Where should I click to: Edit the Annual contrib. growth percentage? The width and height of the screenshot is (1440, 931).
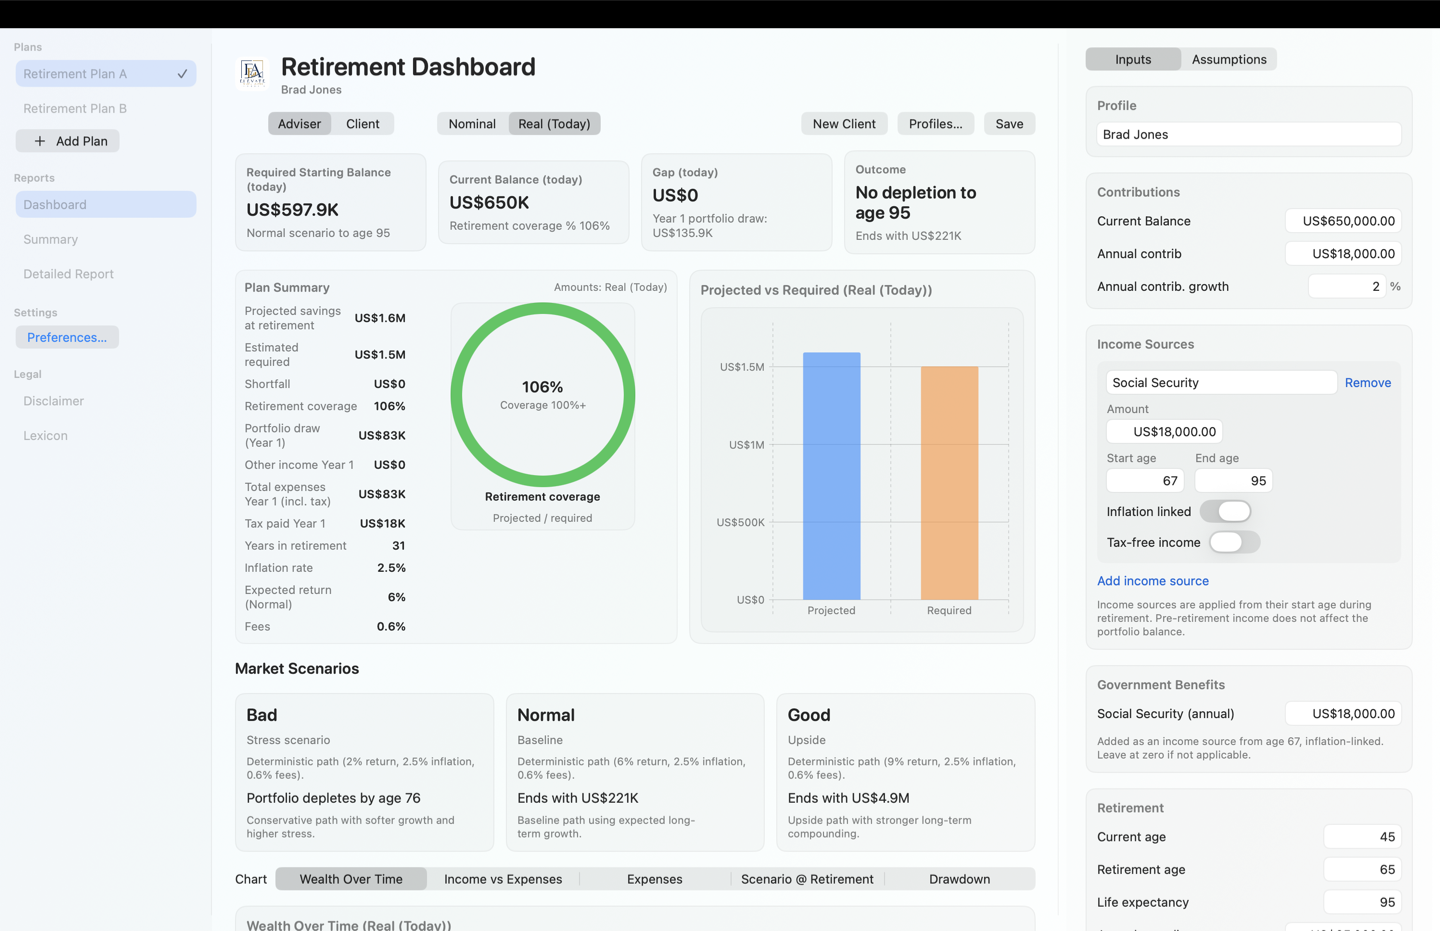(1347, 286)
